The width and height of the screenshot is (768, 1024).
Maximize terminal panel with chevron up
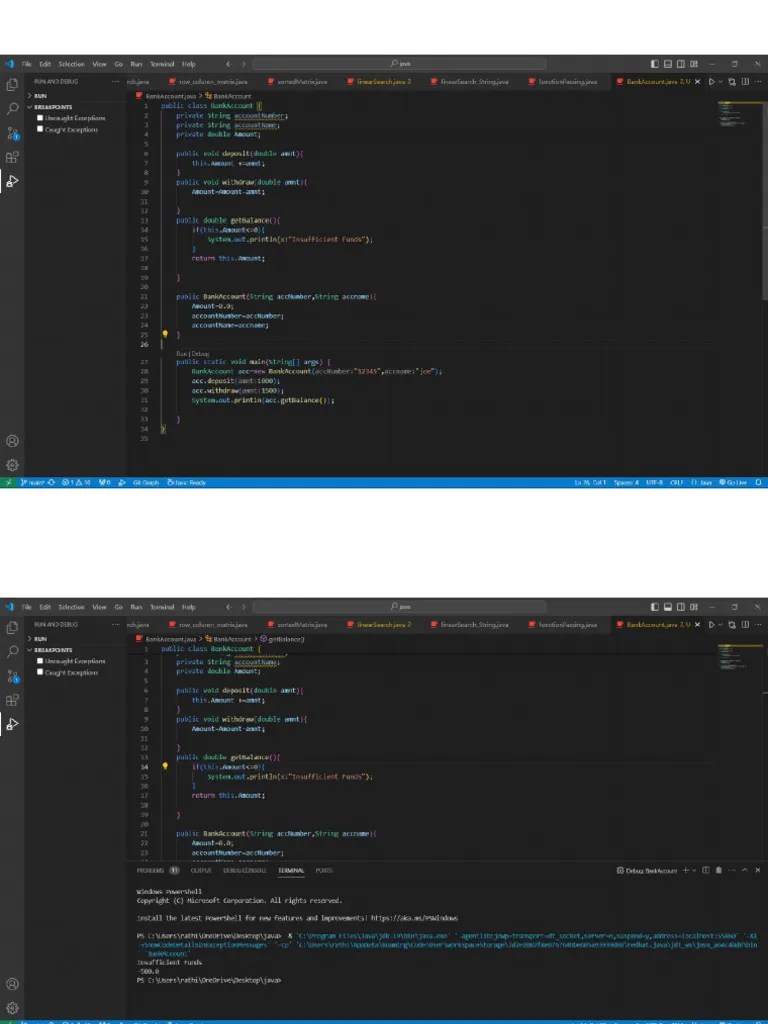(x=745, y=870)
